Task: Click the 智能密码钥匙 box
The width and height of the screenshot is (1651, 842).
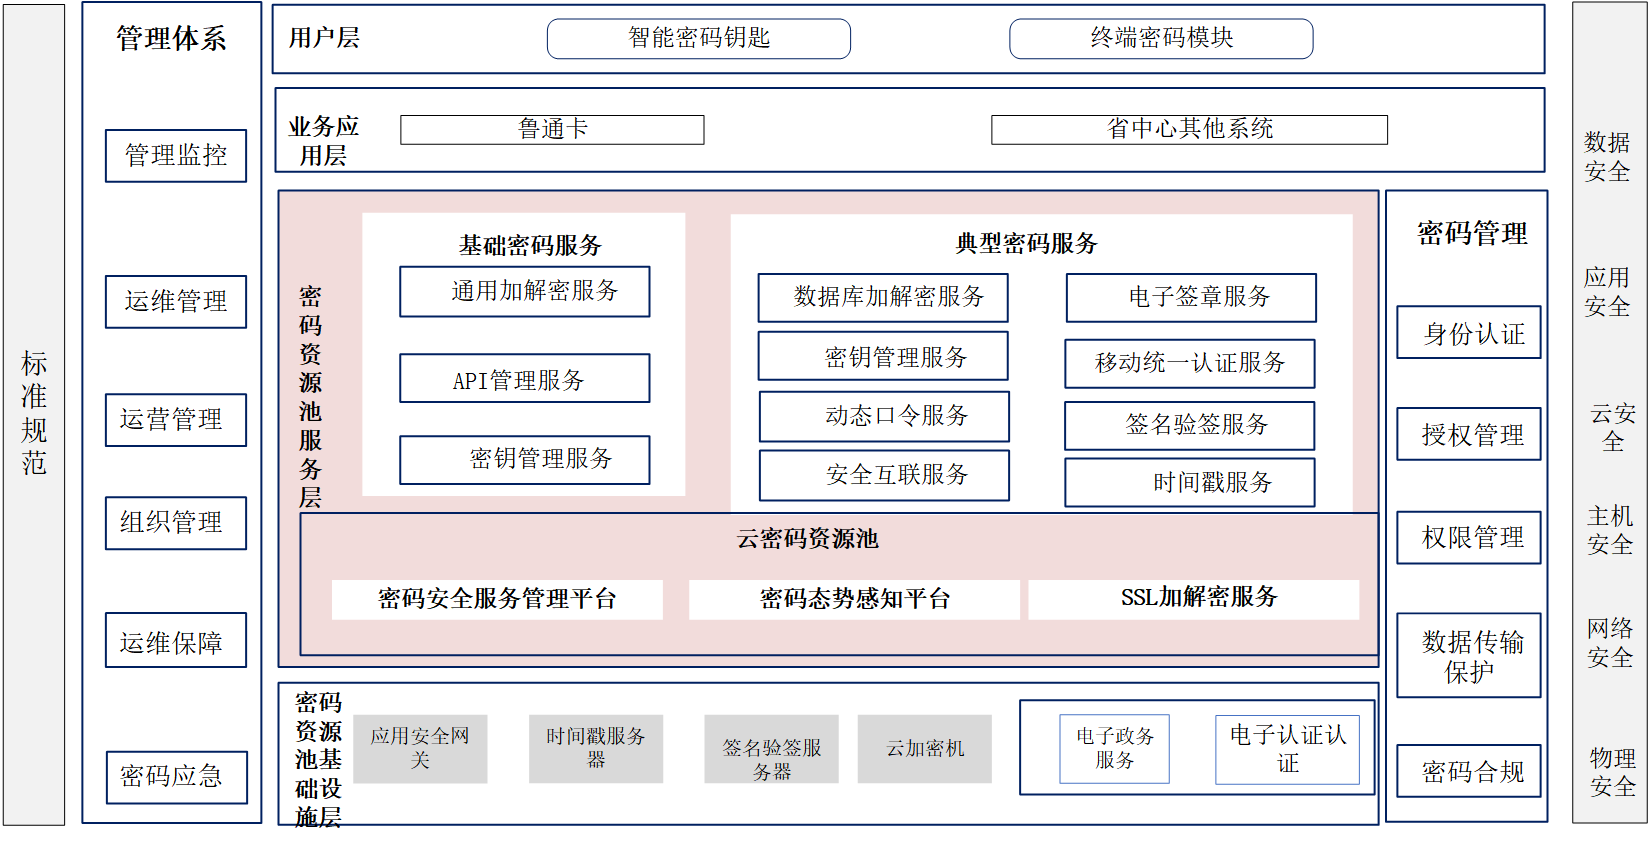Action: tap(698, 39)
